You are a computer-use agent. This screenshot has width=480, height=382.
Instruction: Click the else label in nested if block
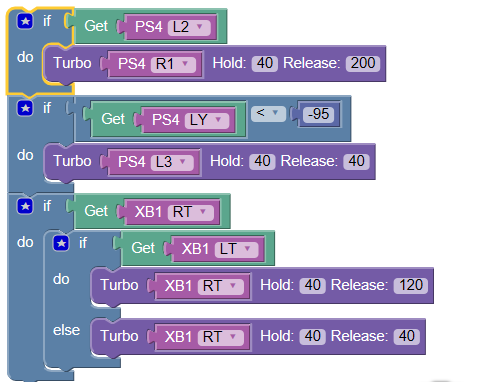tap(66, 330)
